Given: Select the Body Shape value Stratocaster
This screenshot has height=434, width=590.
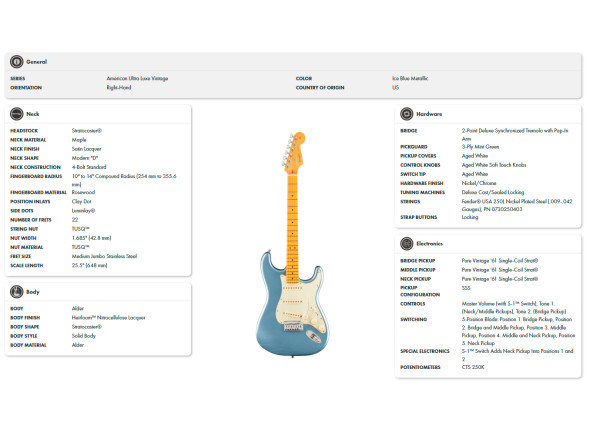Looking at the screenshot, I should coord(87,327).
